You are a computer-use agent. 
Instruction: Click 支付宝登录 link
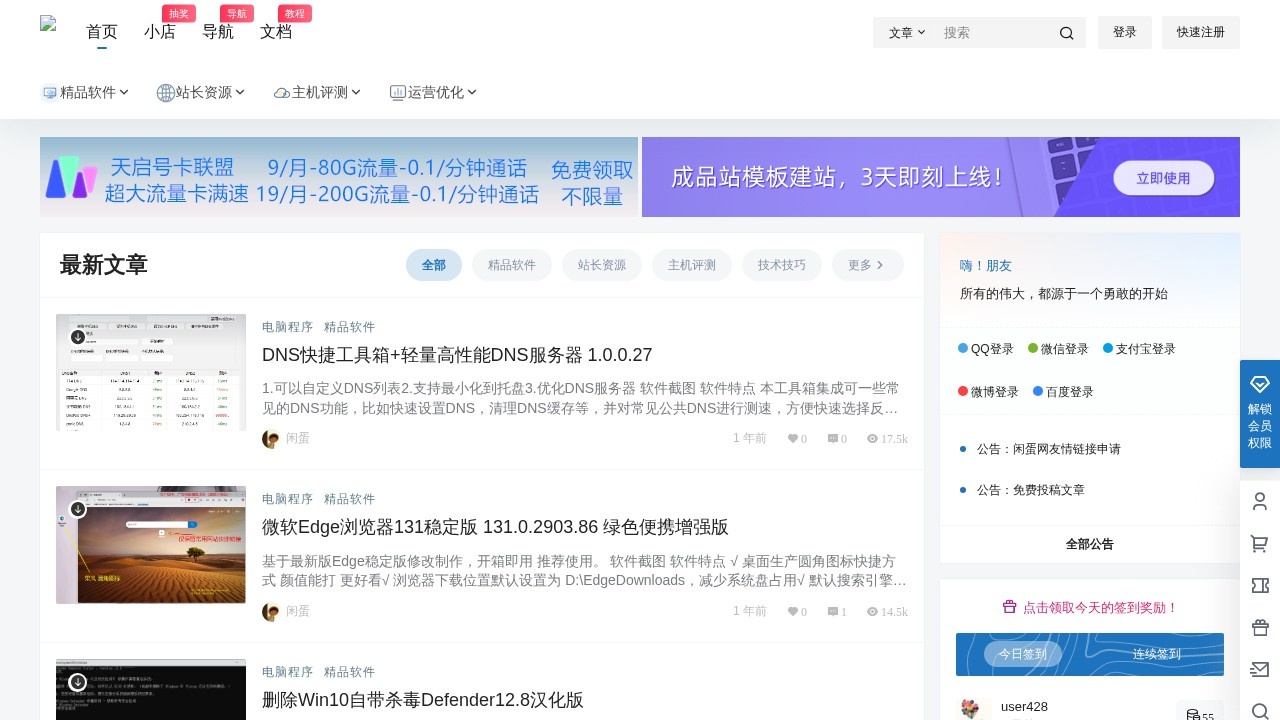tap(1139, 349)
